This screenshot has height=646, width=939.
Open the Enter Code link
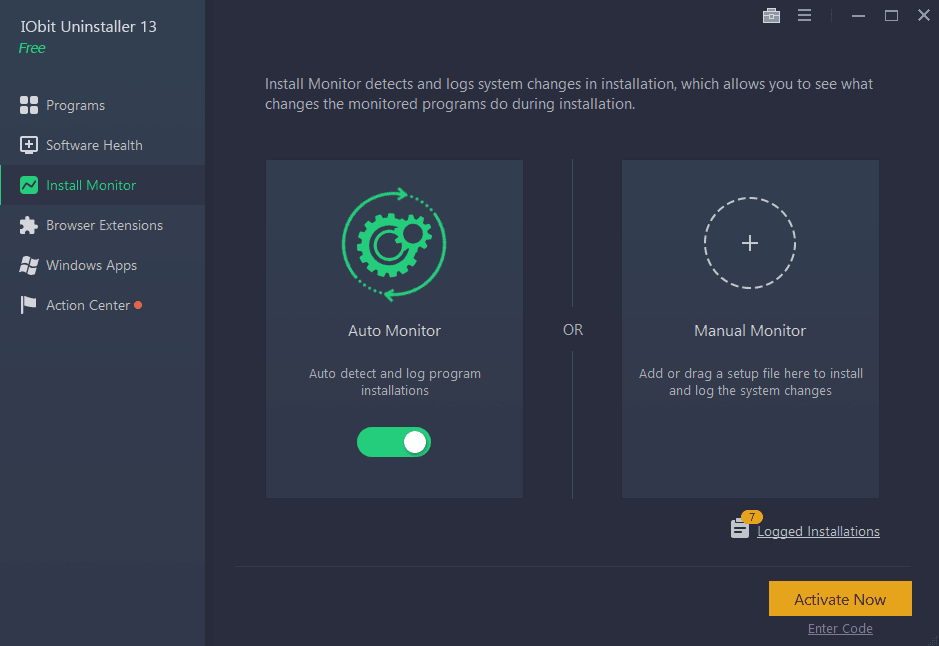(840, 629)
